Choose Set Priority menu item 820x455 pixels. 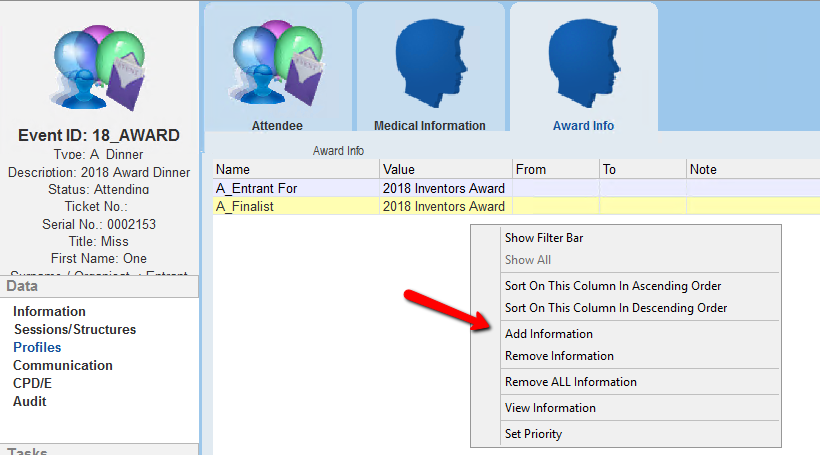click(x=533, y=434)
